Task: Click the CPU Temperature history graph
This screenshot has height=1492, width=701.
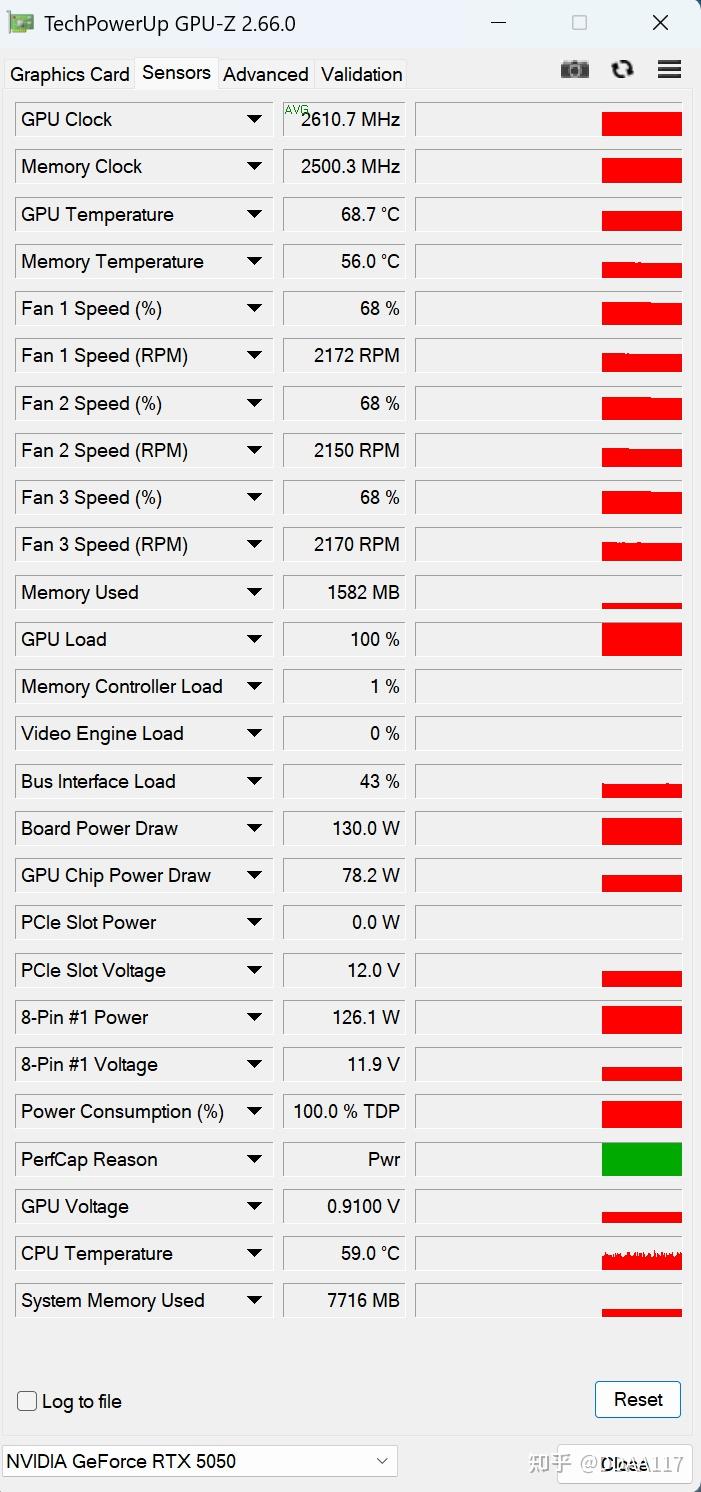Action: pyautogui.click(x=548, y=1254)
